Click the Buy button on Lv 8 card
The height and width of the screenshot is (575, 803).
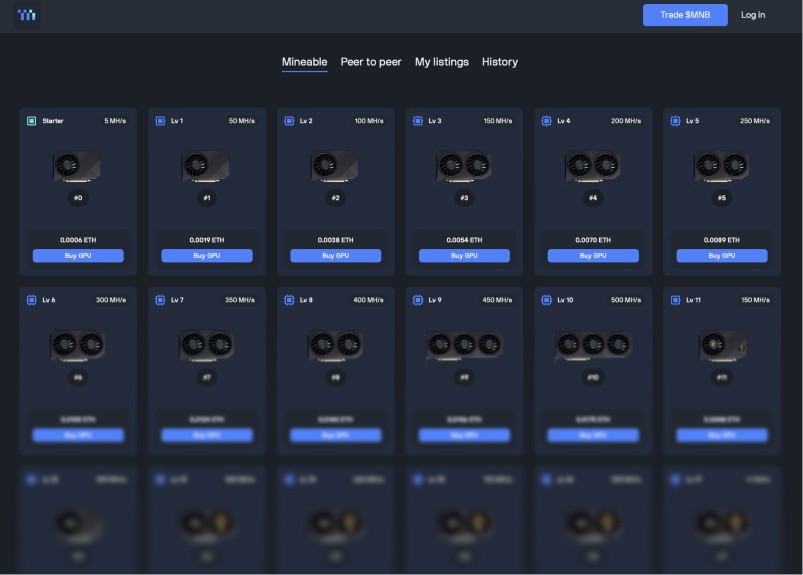335,435
